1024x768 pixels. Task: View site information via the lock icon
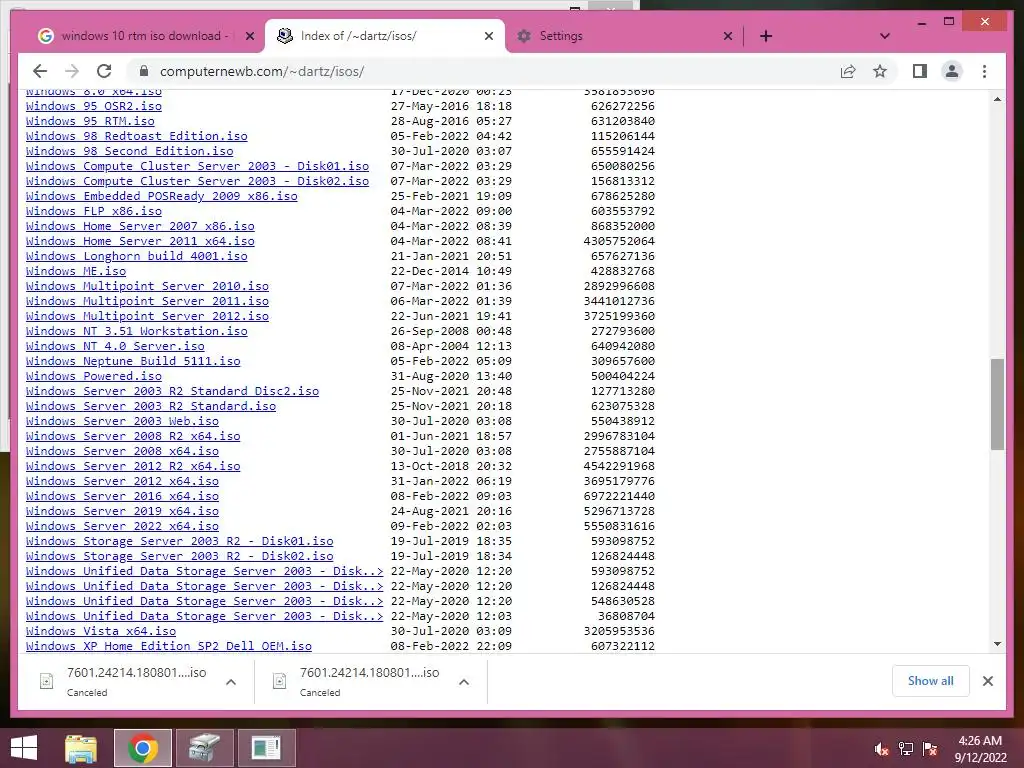point(144,71)
